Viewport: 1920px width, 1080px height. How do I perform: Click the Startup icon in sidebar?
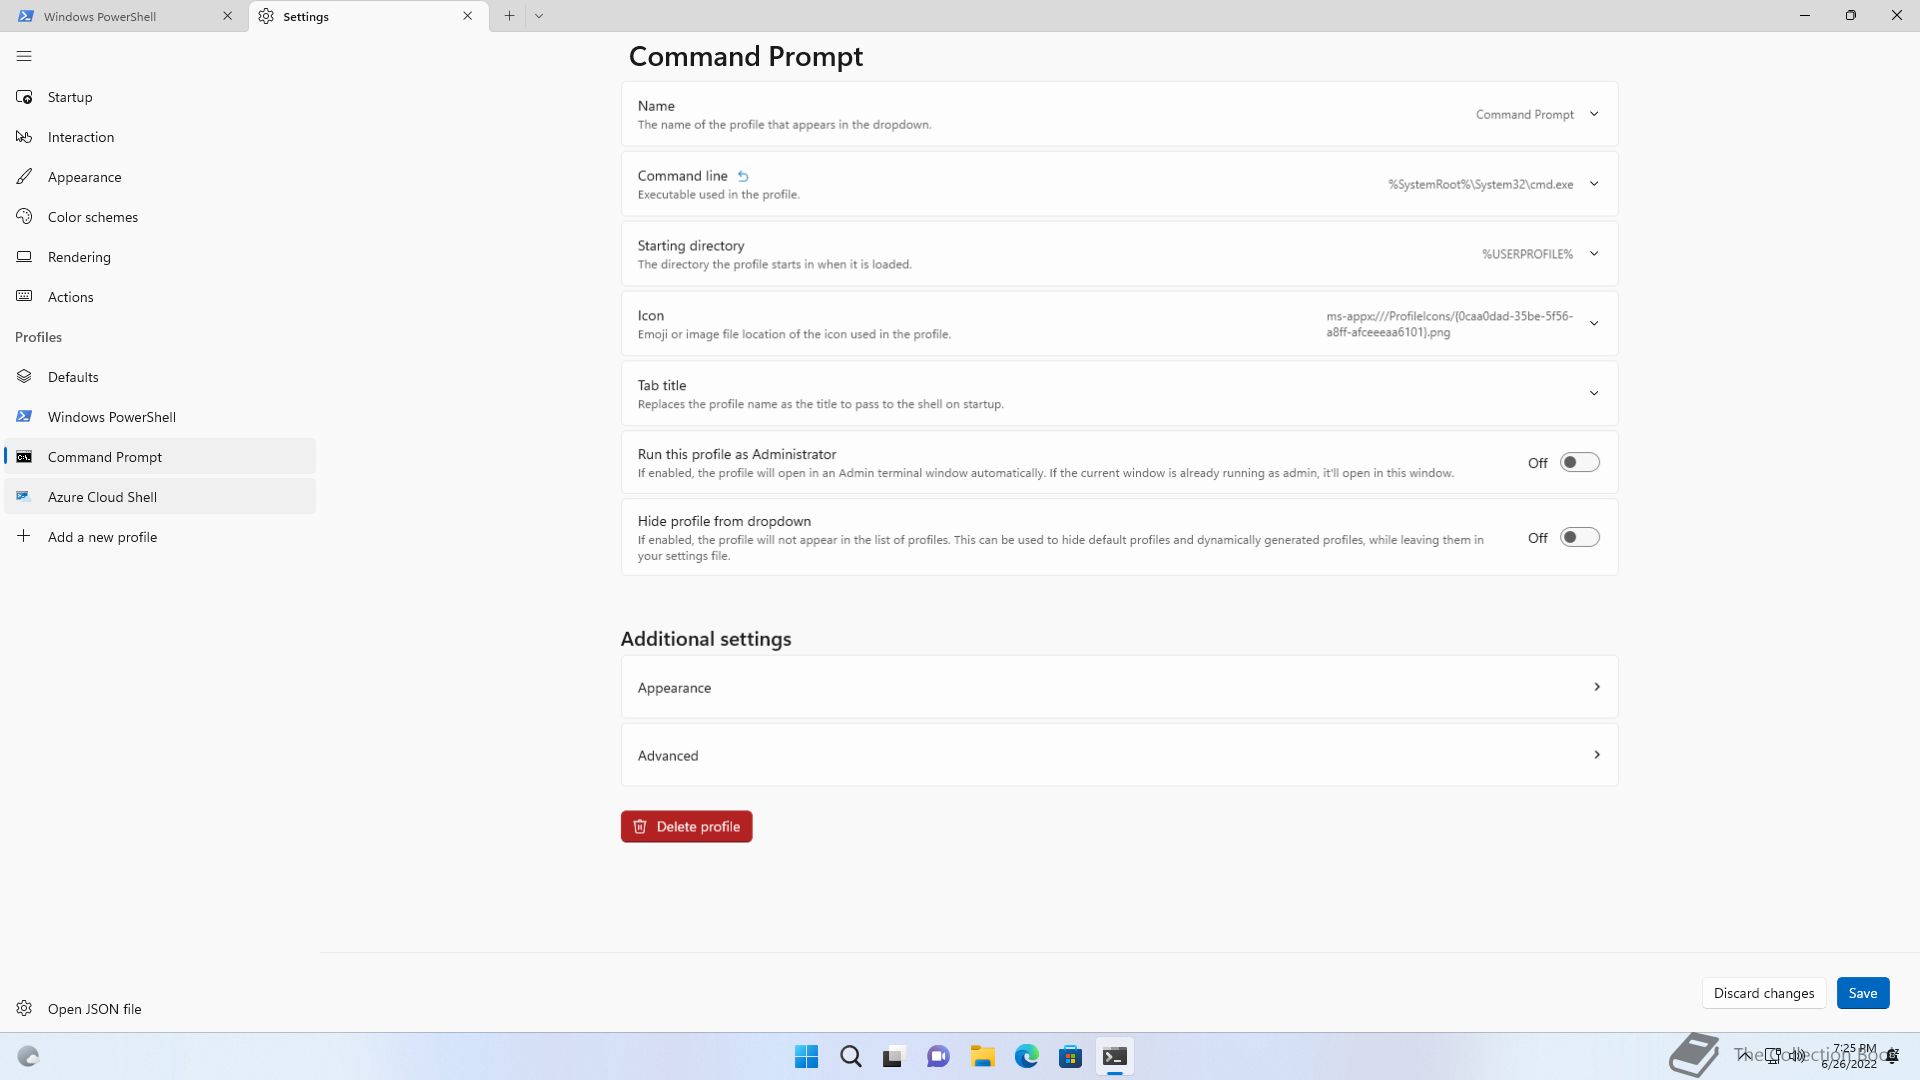pos(24,97)
